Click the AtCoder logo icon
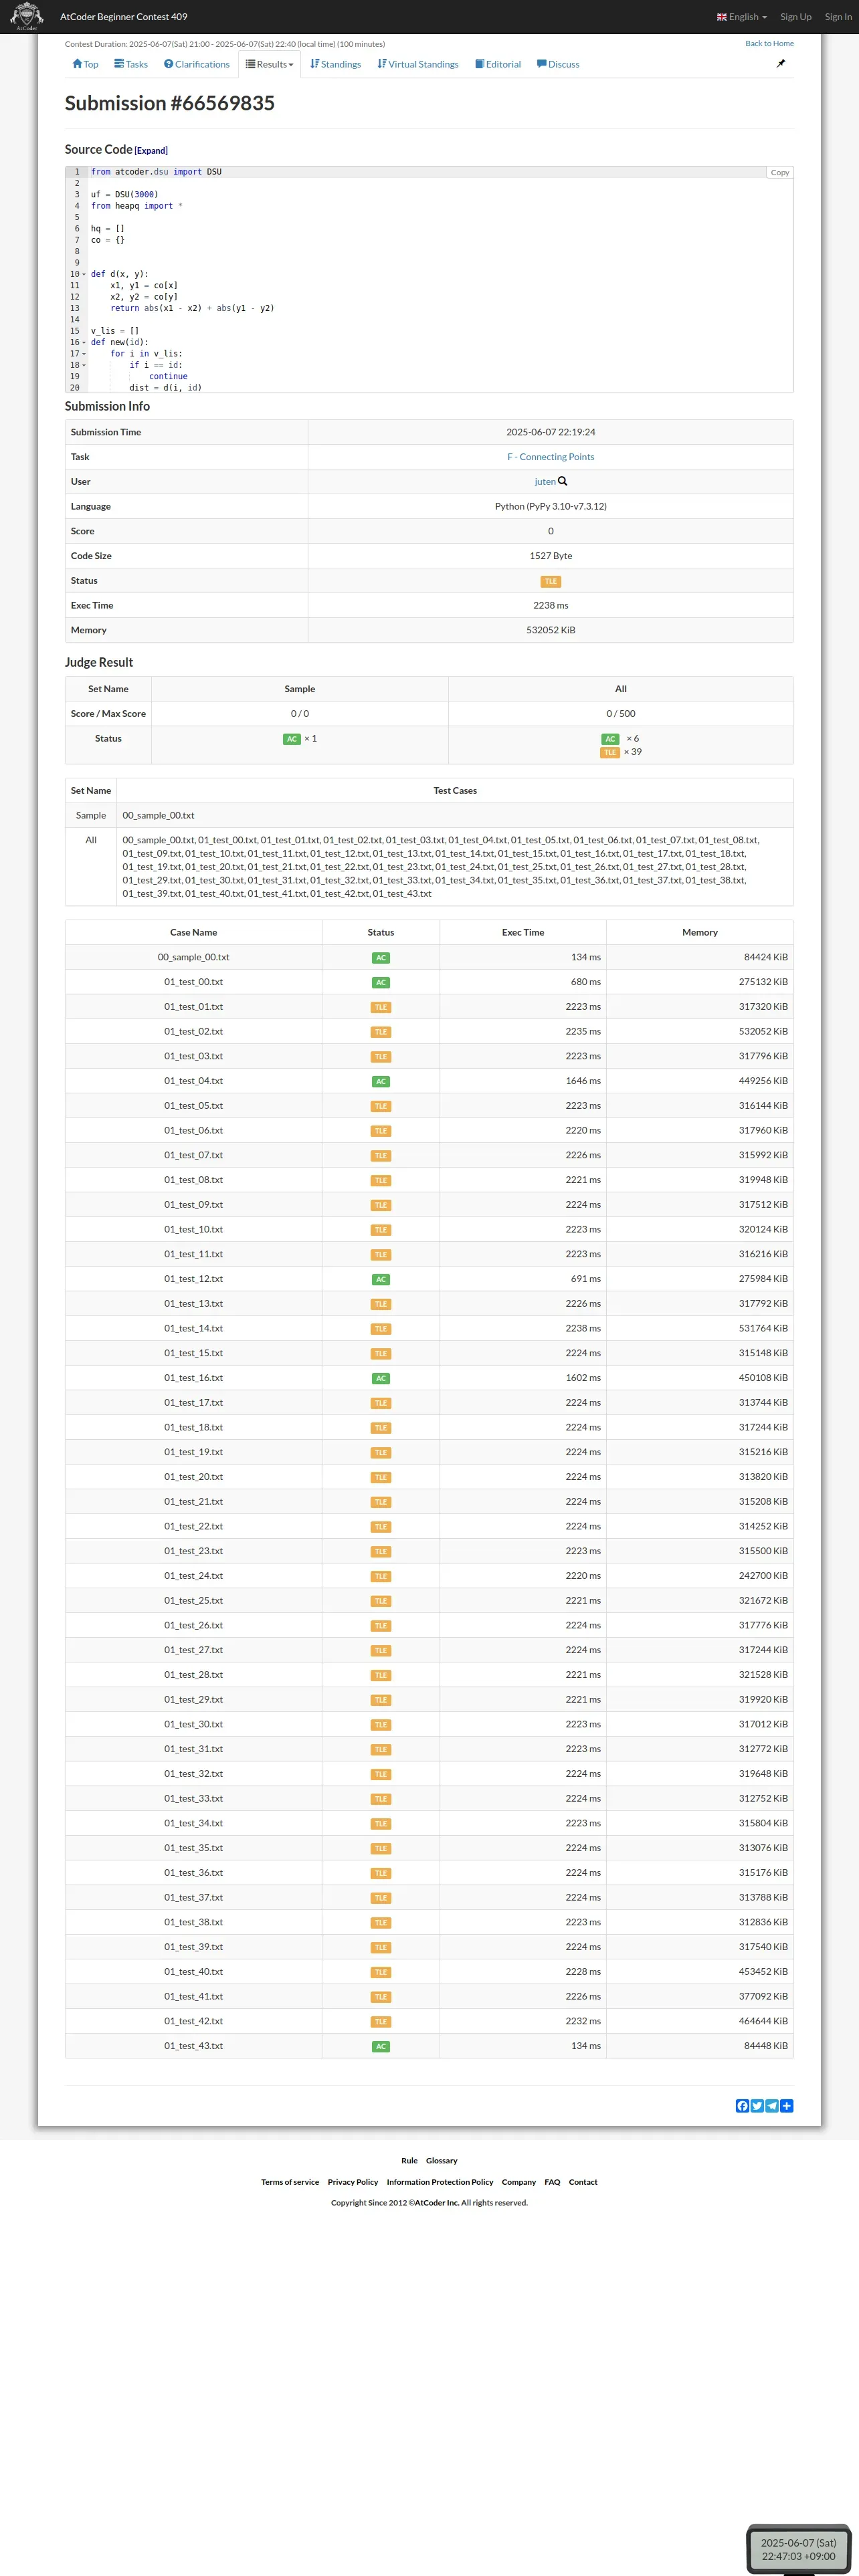Image resolution: width=859 pixels, height=2576 pixels. pos(27,16)
